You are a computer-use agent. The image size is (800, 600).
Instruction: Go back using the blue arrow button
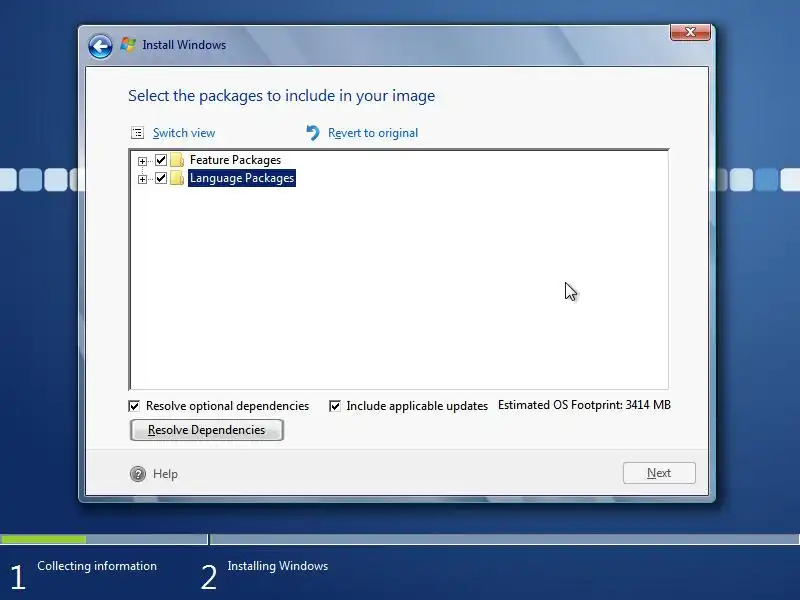(100, 47)
